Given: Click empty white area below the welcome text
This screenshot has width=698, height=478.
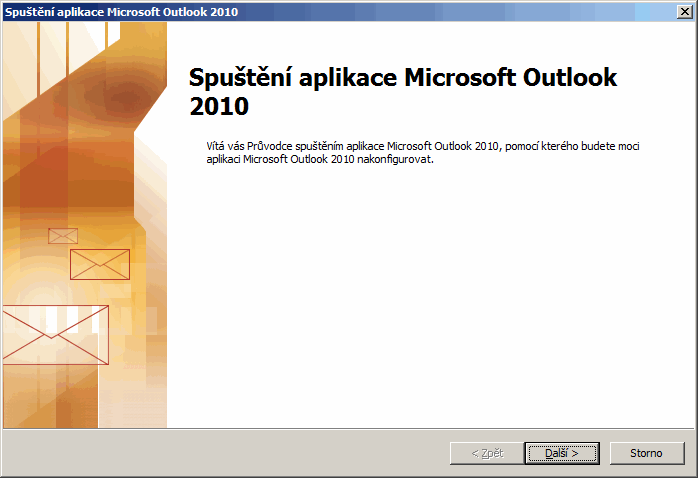Looking at the screenshot, I should coord(430,300).
